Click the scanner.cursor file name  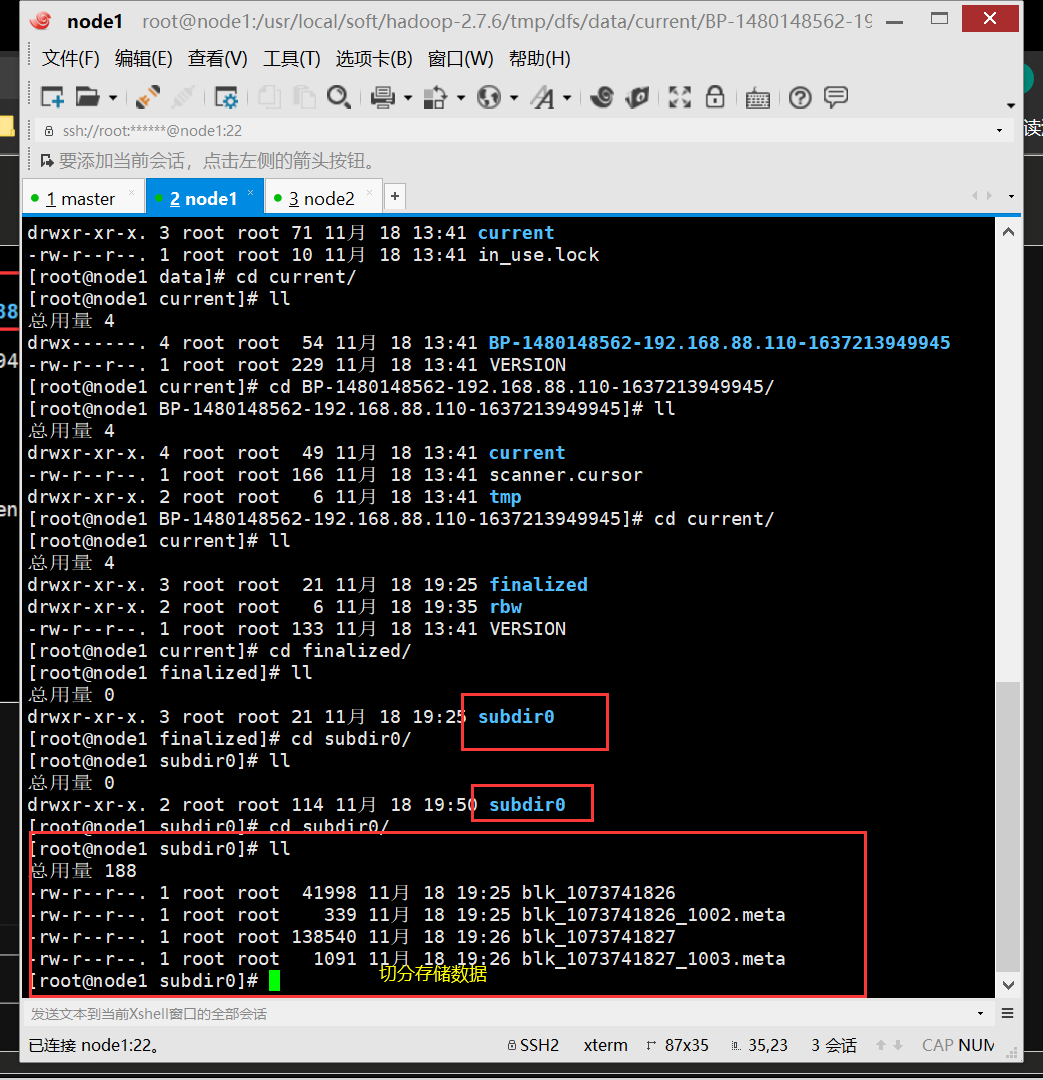[566, 475]
